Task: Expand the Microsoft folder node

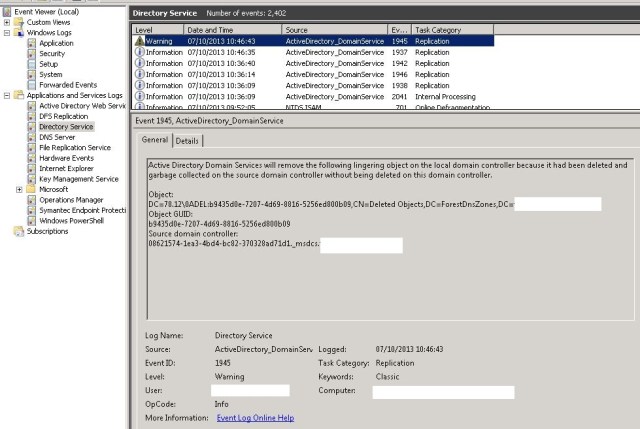Action: [x=20, y=189]
